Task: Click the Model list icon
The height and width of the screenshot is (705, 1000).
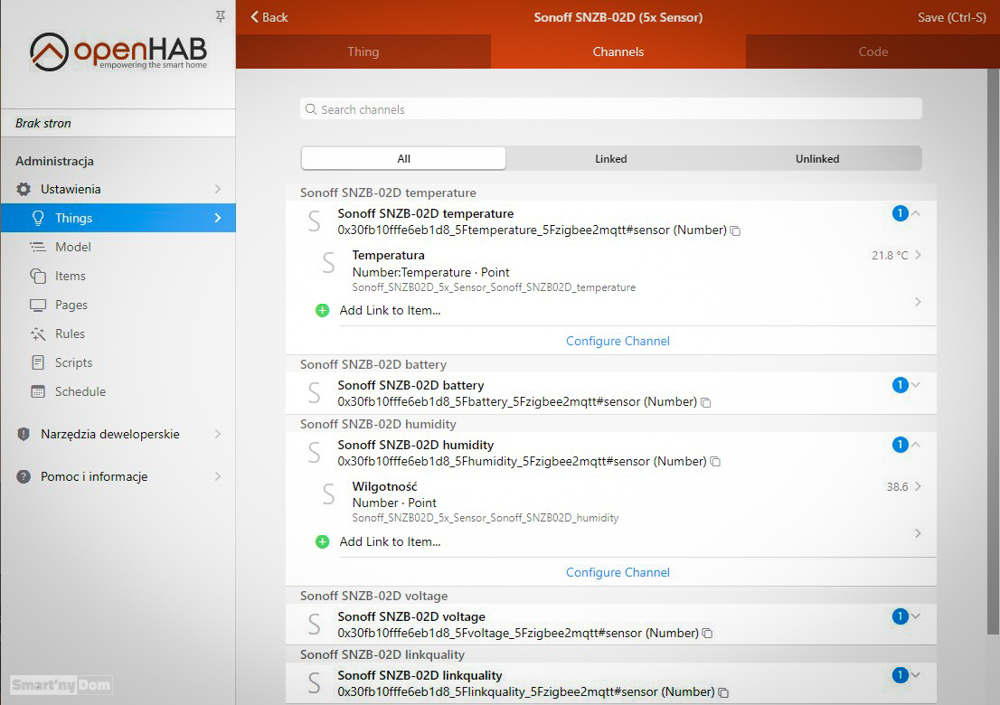Action: (x=38, y=247)
